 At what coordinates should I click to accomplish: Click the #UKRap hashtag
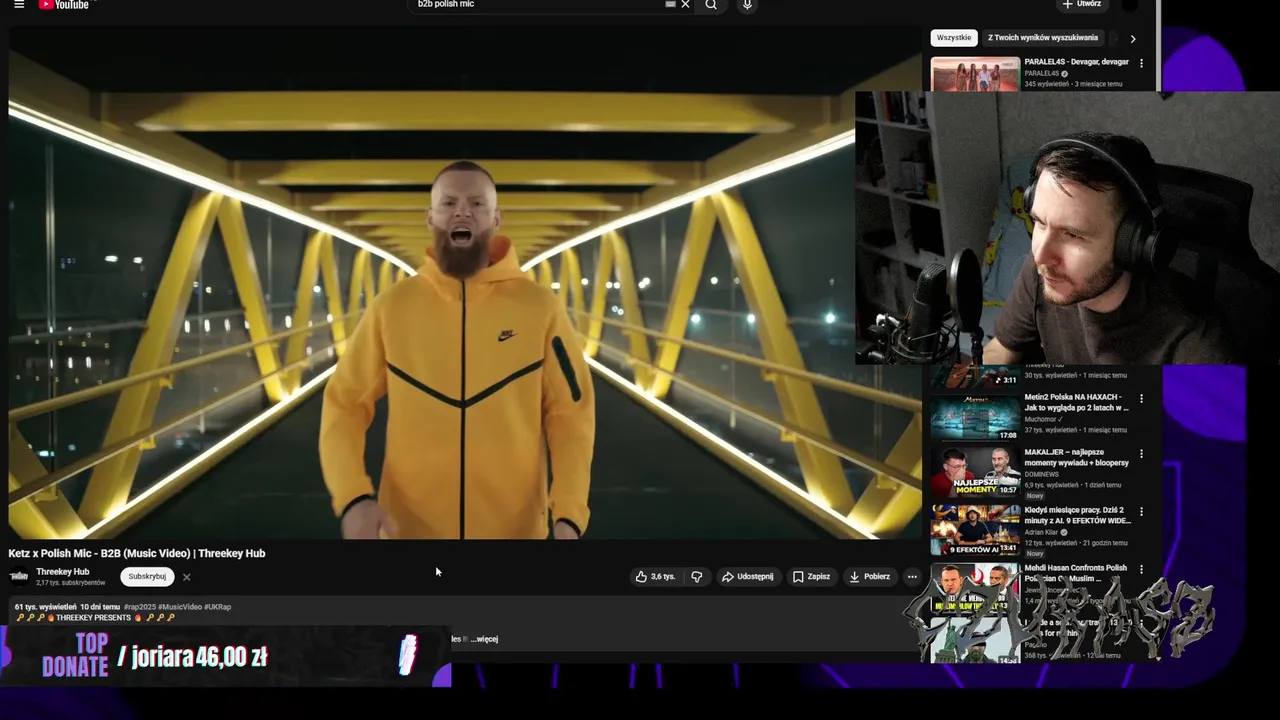pyautogui.click(x=218, y=607)
